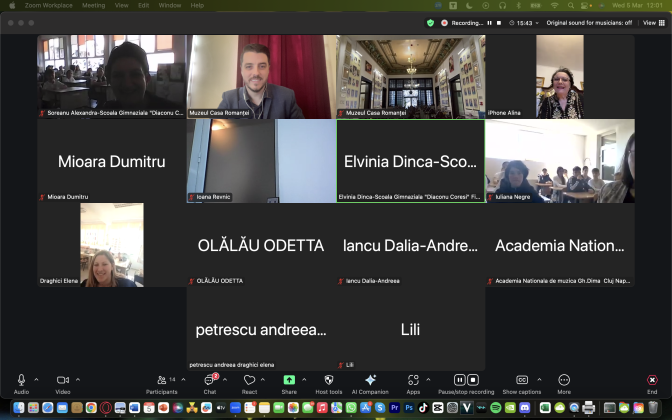Image resolution: width=672 pixels, height=420 pixels.
Task: Select Draghici Elena's video thumbnail
Action: pyautogui.click(x=112, y=245)
